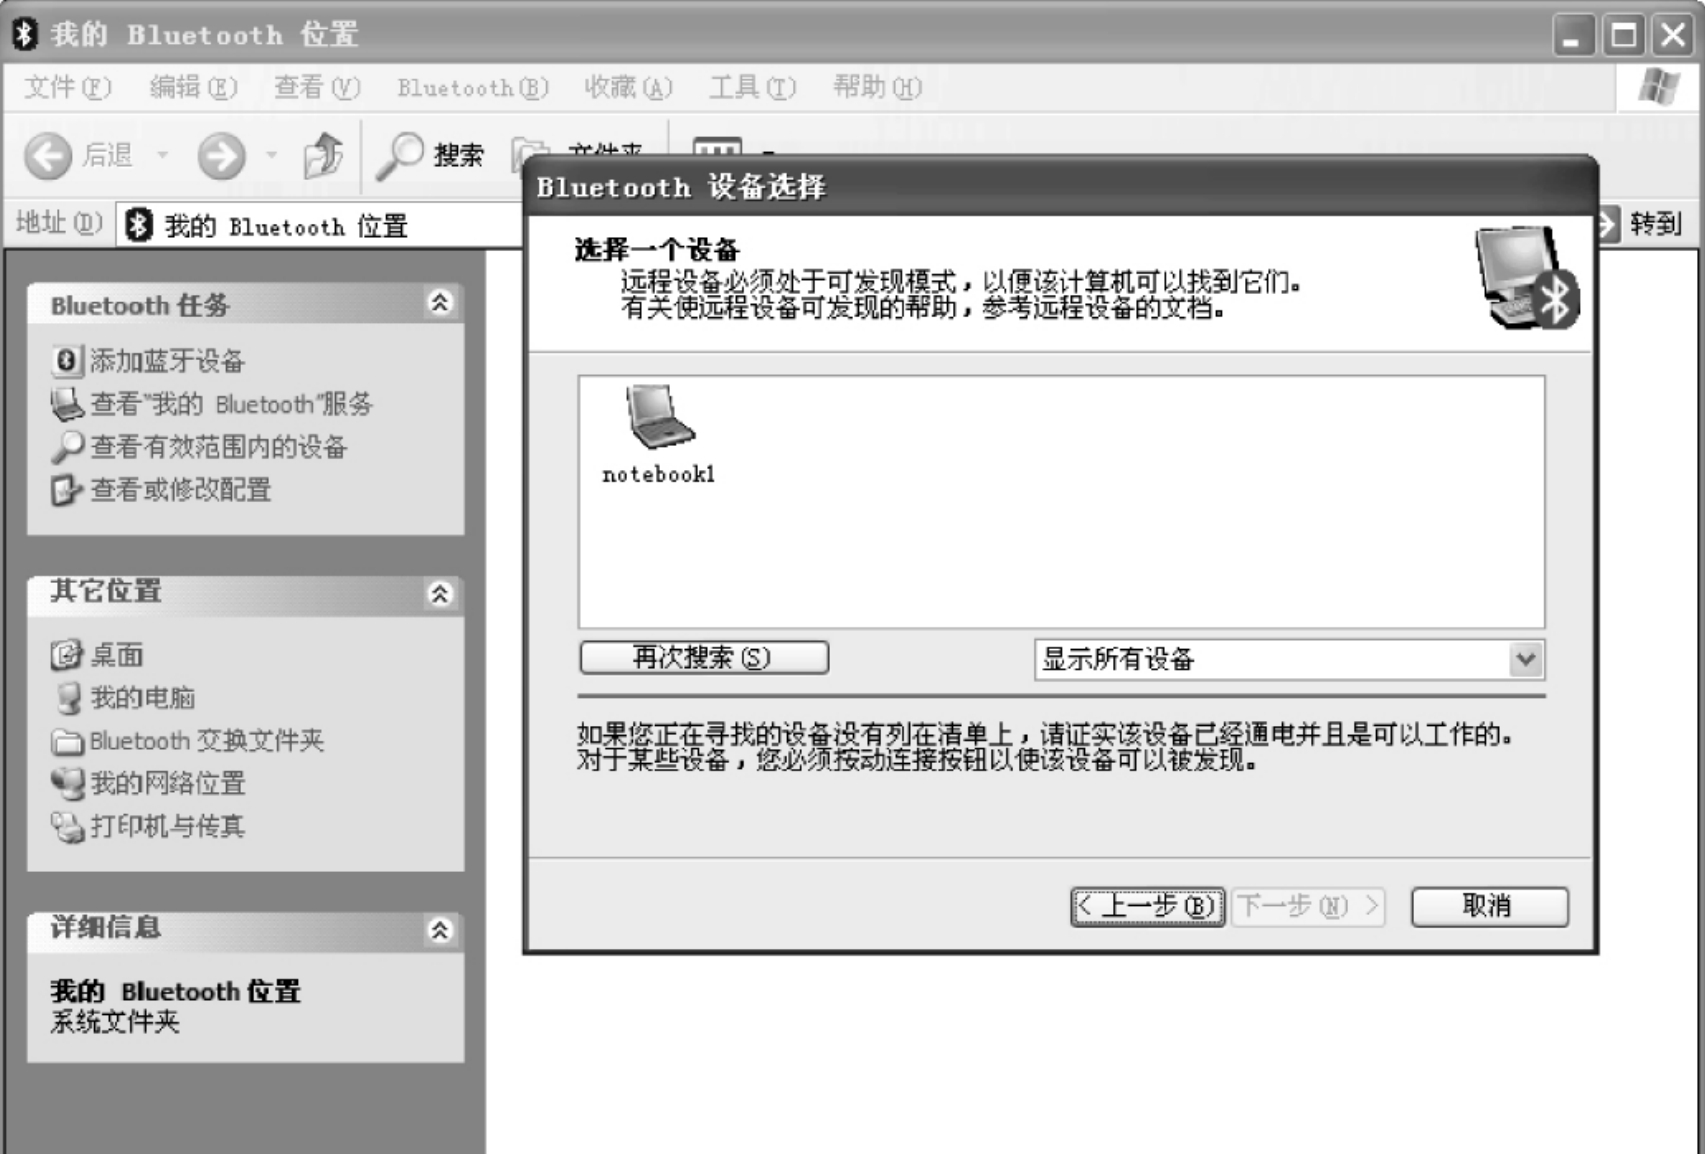Open the 我的电脑 link
The width and height of the screenshot is (1705, 1154).
click(142, 698)
